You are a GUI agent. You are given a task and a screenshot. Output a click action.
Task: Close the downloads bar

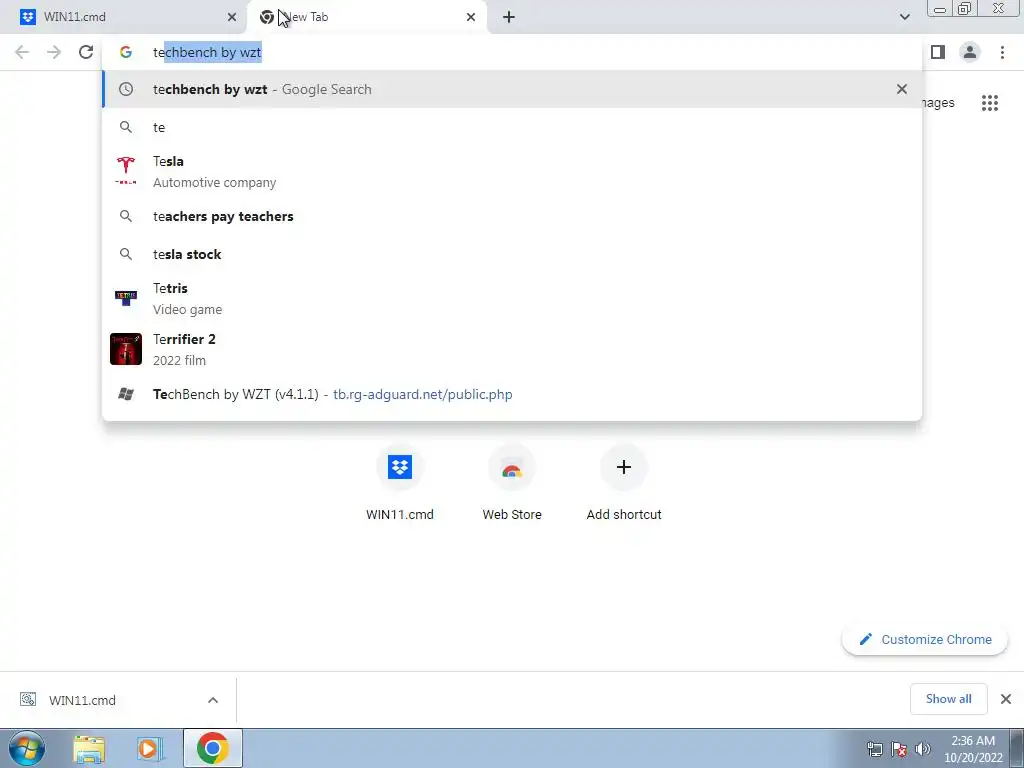point(1006,699)
